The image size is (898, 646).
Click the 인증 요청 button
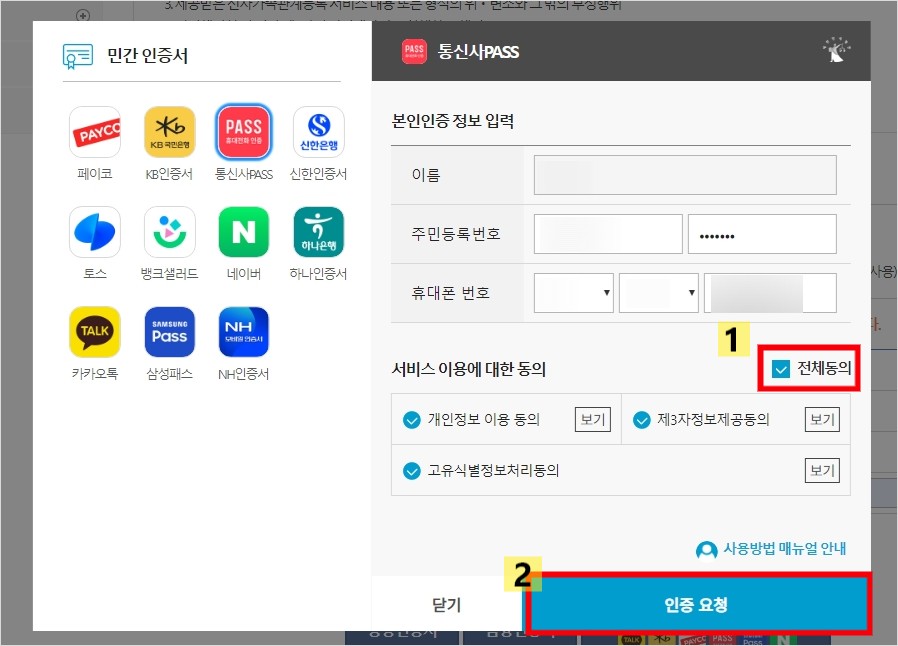(x=697, y=604)
